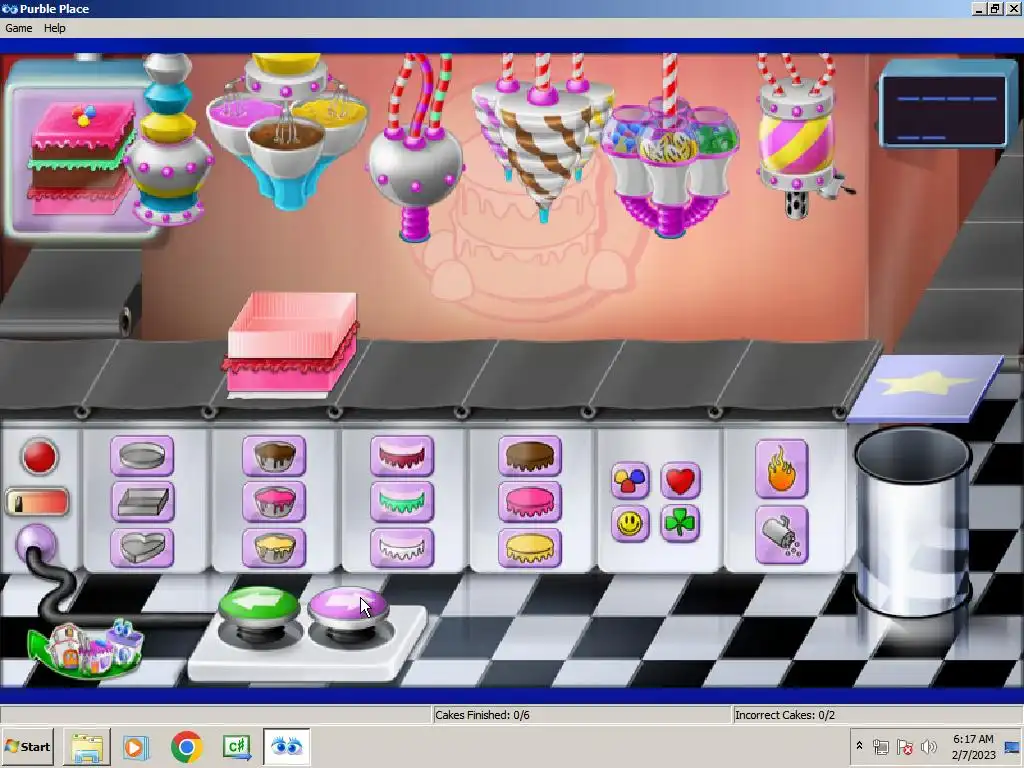
Task: Apply chocolate brown top frosting
Action: (x=530, y=455)
